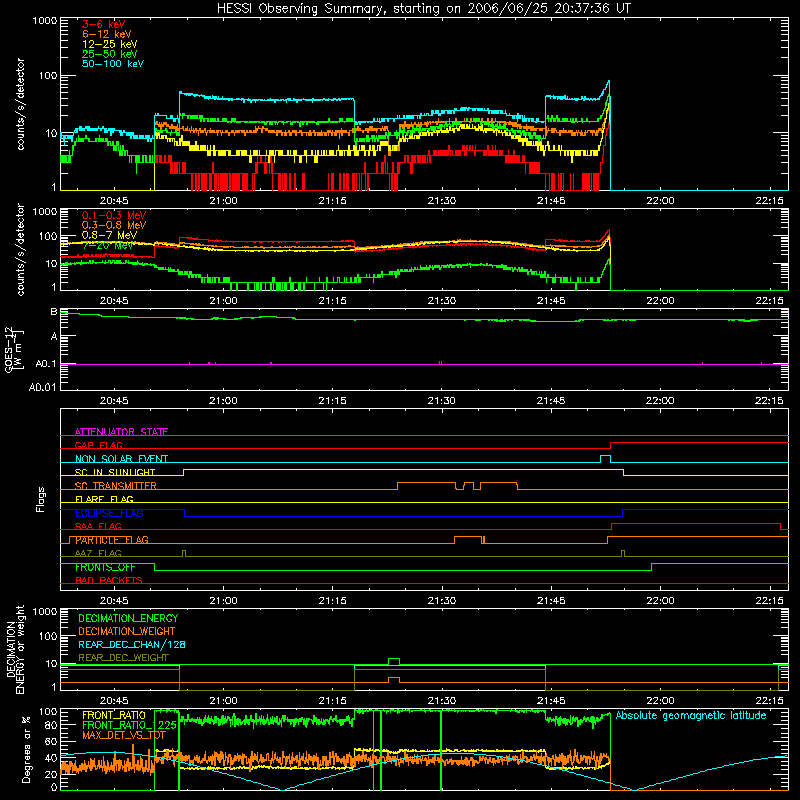Select the SC_TRANSMITTER flag label

(116, 486)
